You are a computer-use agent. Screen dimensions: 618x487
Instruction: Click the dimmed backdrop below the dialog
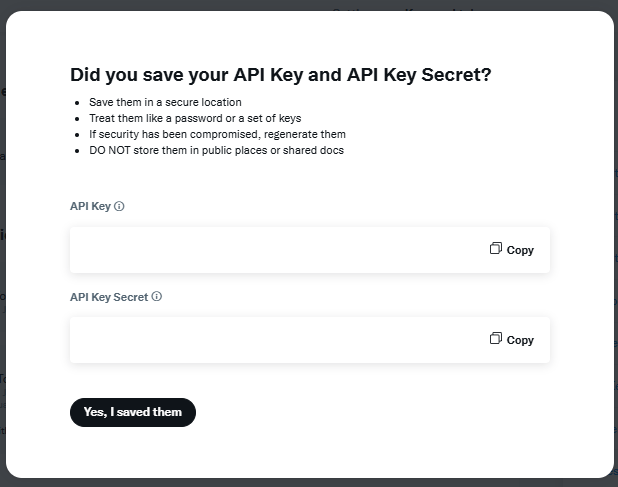coord(309,483)
